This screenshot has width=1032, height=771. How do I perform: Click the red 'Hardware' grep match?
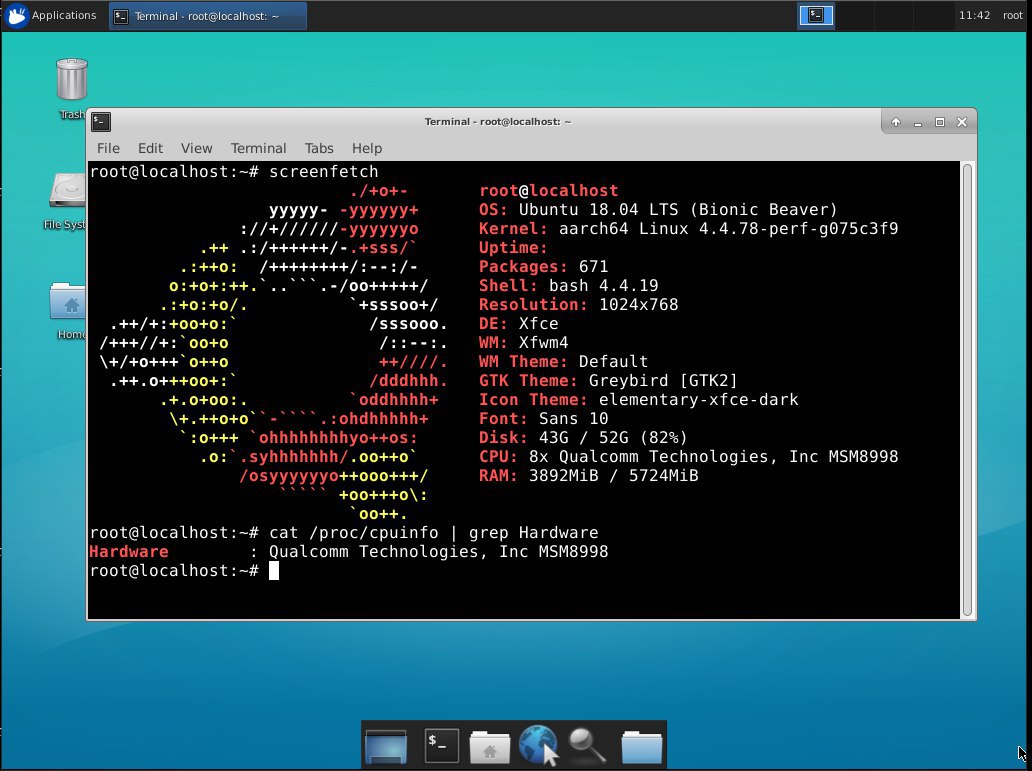tap(129, 552)
